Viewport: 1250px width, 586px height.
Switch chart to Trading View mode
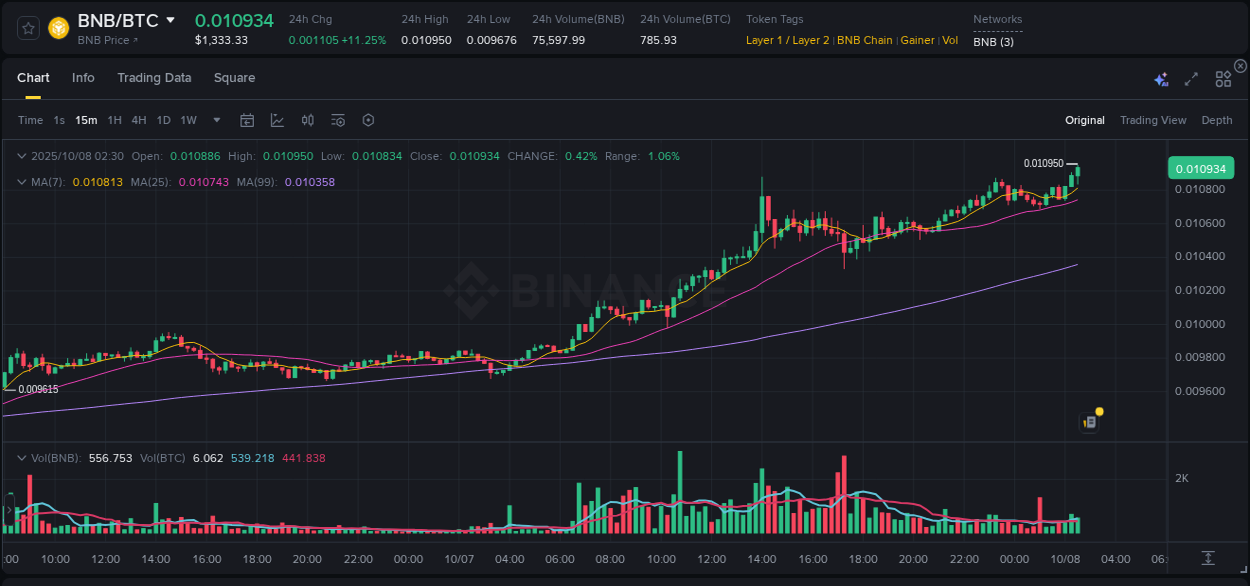point(1153,120)
